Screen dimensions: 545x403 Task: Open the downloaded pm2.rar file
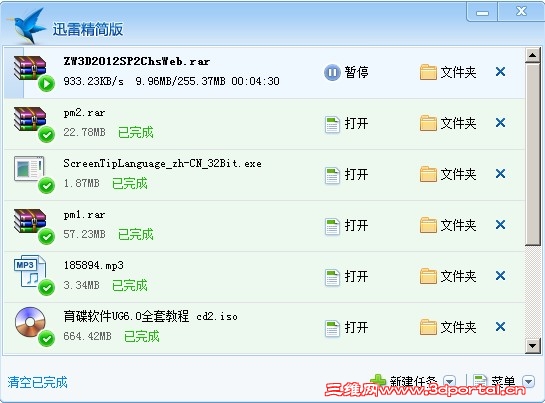click(x=347, y=123)
